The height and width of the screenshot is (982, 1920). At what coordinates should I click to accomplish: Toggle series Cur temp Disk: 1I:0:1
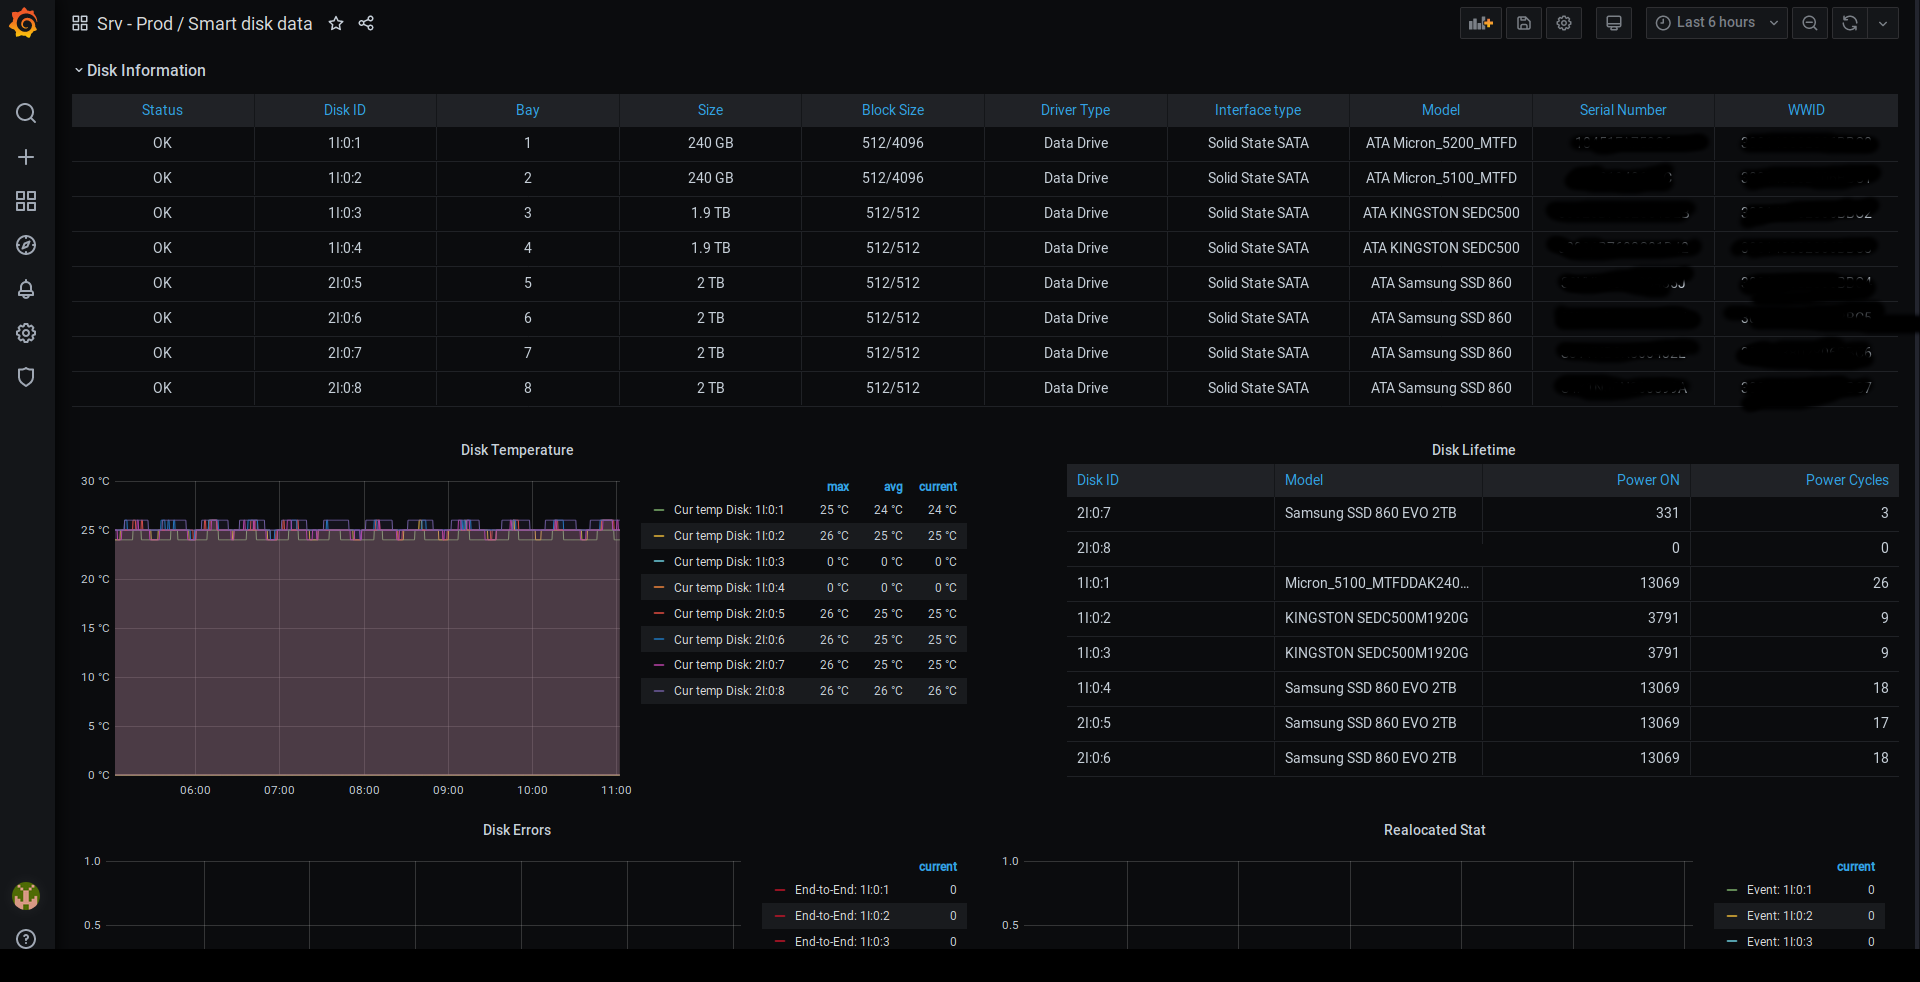click(x=729, y=510)
